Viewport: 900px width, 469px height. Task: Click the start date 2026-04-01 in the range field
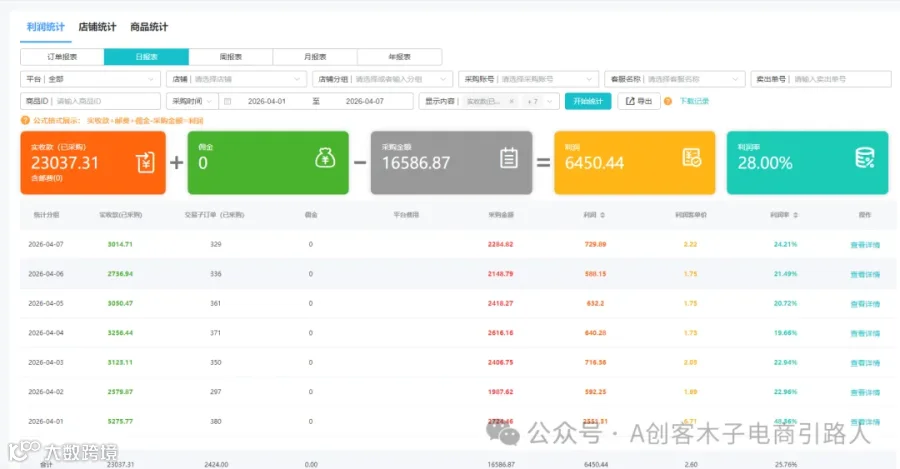[266, 101]
